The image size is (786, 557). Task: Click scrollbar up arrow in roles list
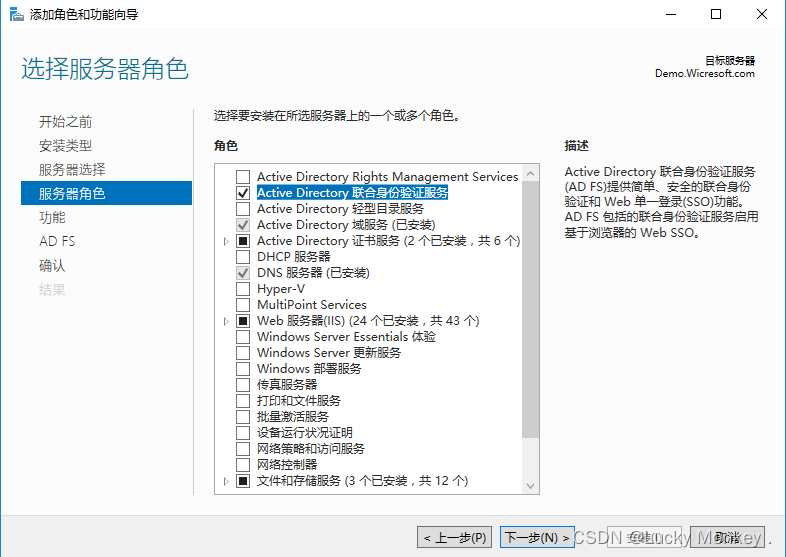pos(530,173)
